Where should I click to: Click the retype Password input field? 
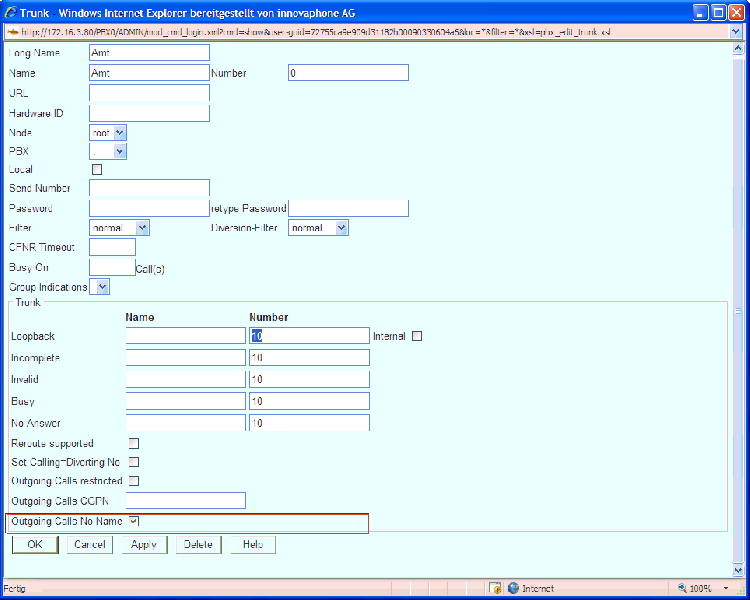(x=348, y=208)
